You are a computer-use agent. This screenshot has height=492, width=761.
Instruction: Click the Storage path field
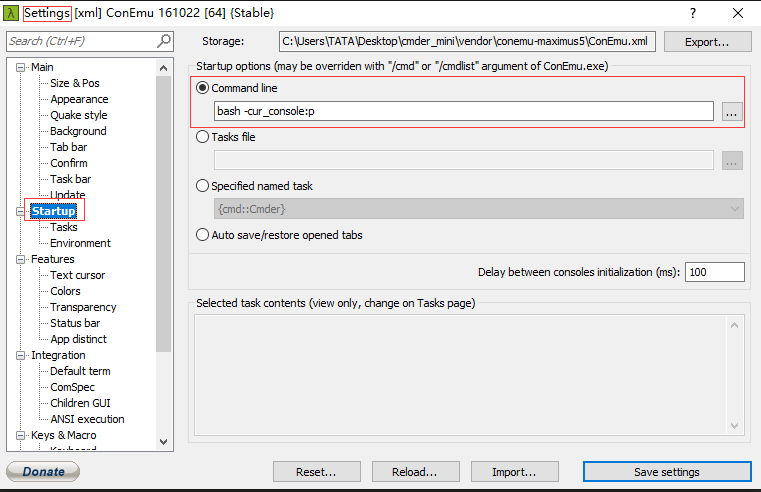coord(467,41)
